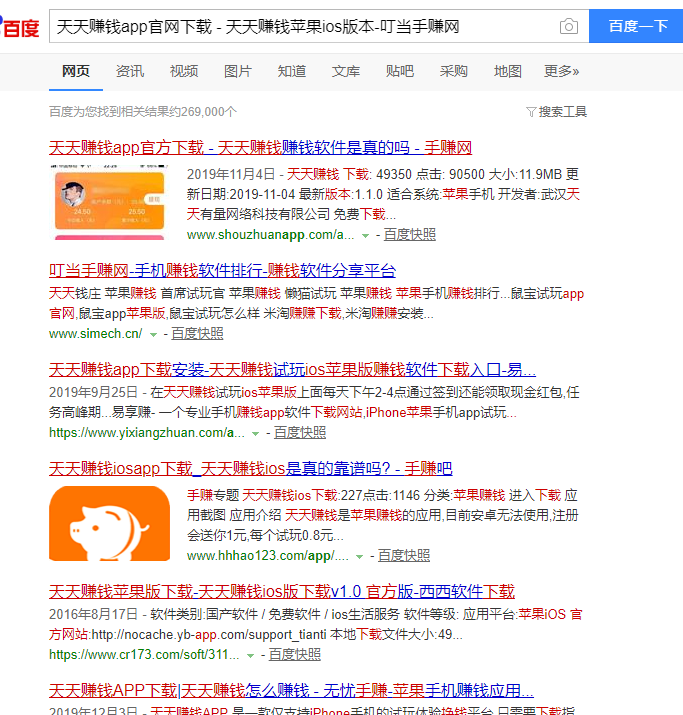683x715 pixels.
Task: Expand dropdown arrow next to shouzhuanapp.com URL
Action: coord(365,235)
